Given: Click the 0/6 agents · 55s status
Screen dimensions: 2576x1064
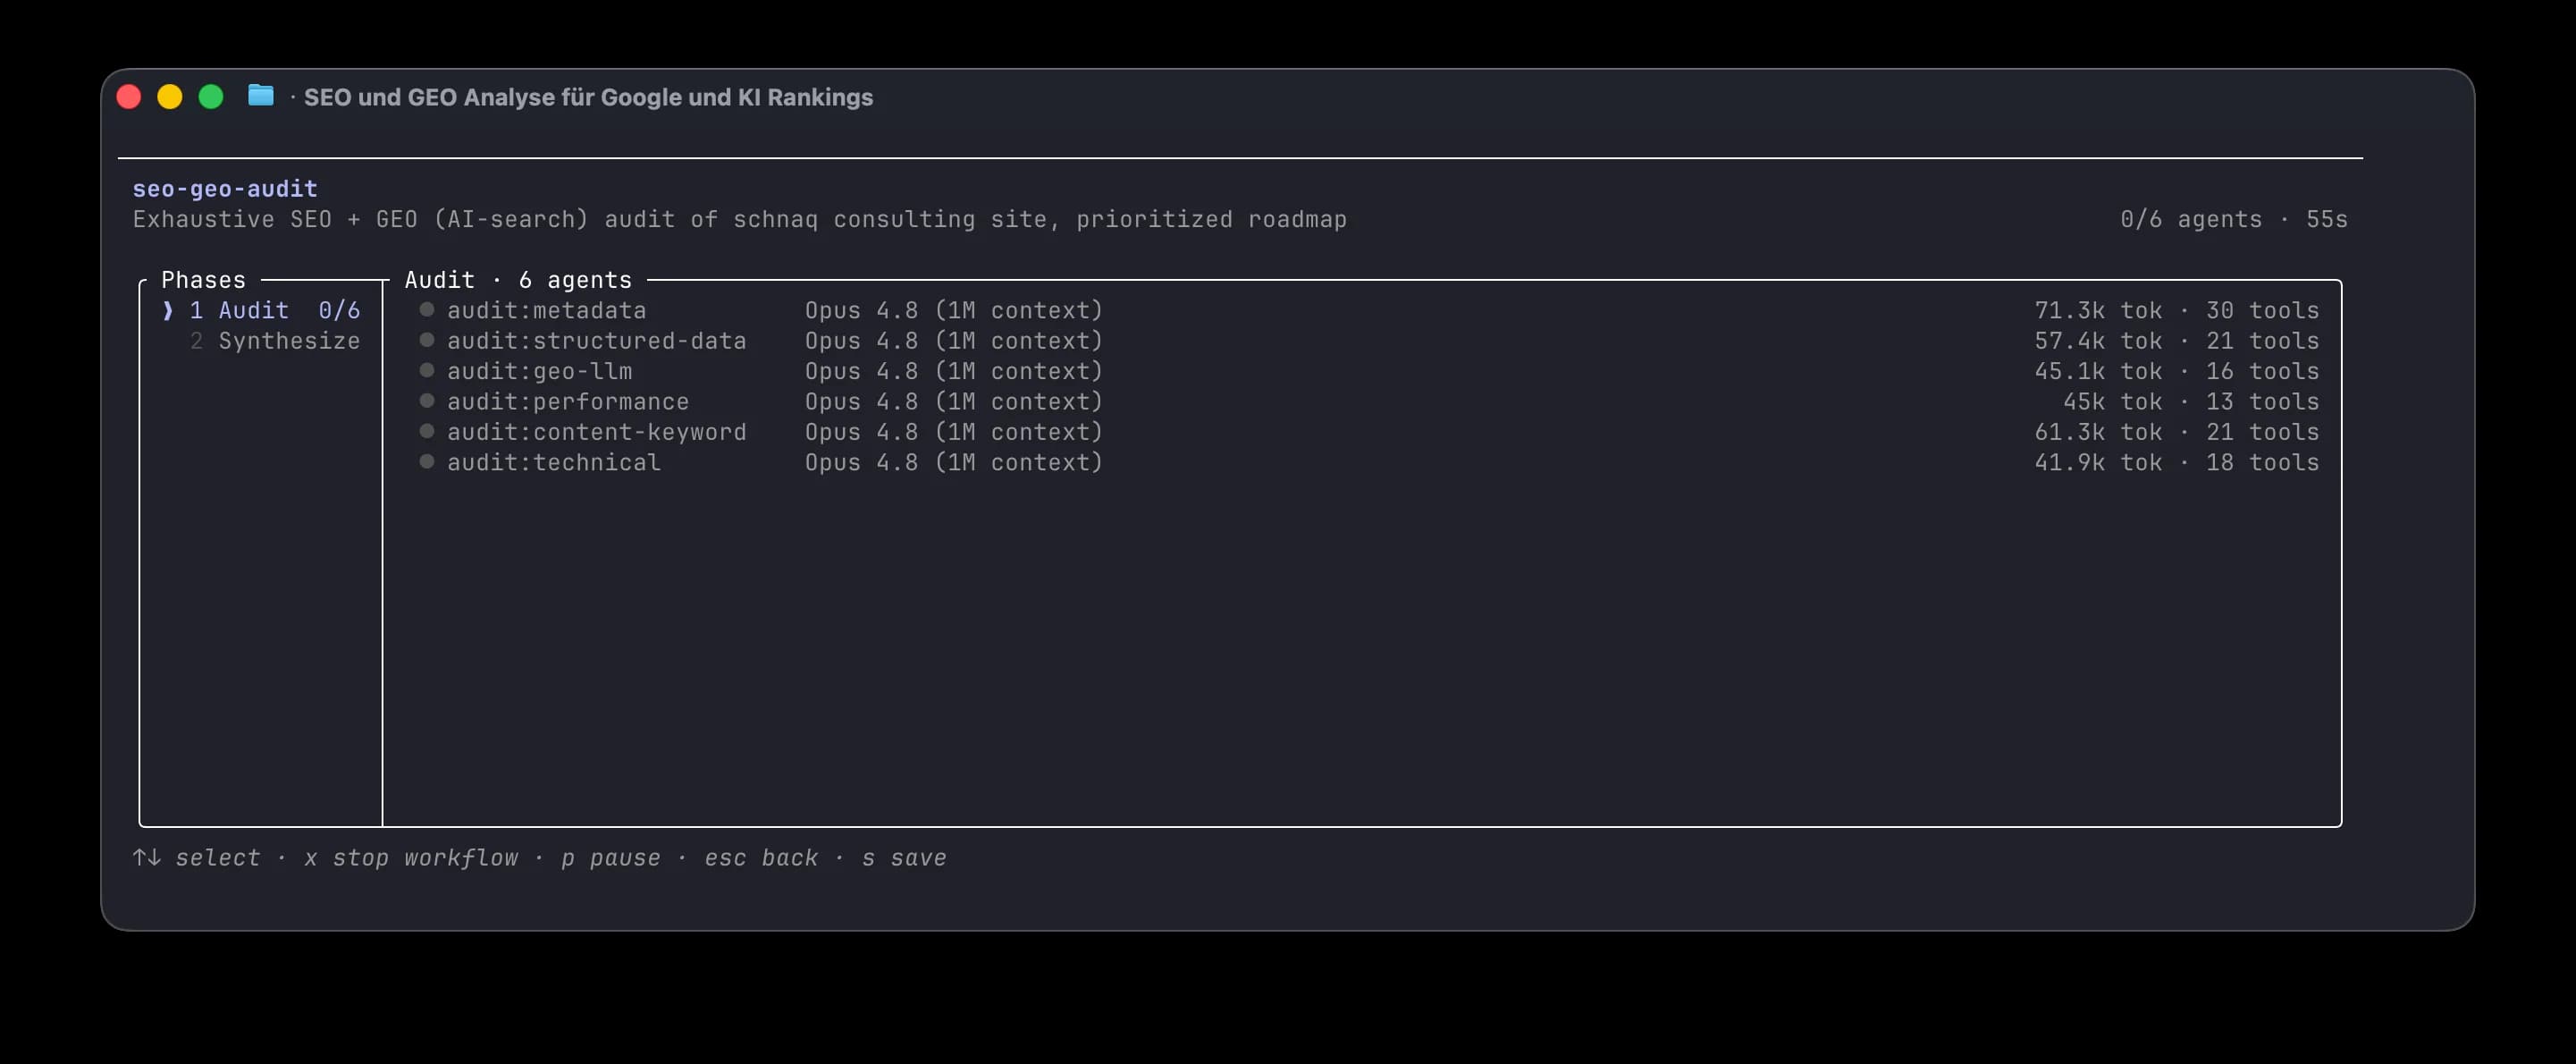Looking at the screenshot, I should point(2234,219).
